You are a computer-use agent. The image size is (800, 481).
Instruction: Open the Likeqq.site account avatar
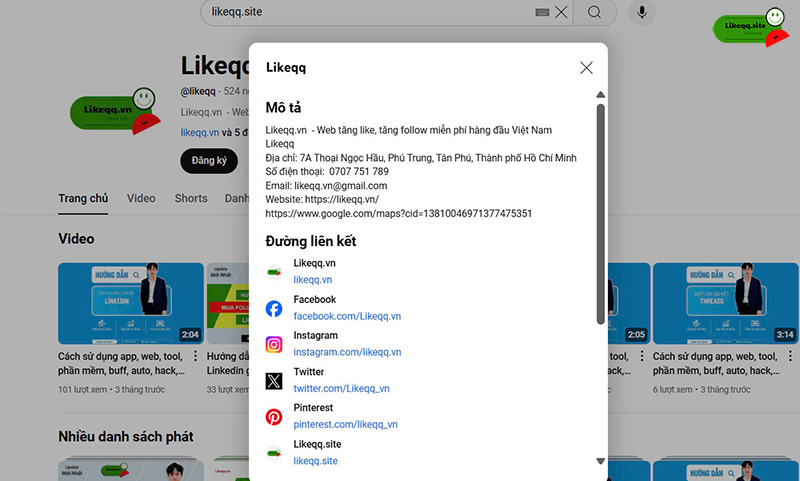(x=751, y=28)
